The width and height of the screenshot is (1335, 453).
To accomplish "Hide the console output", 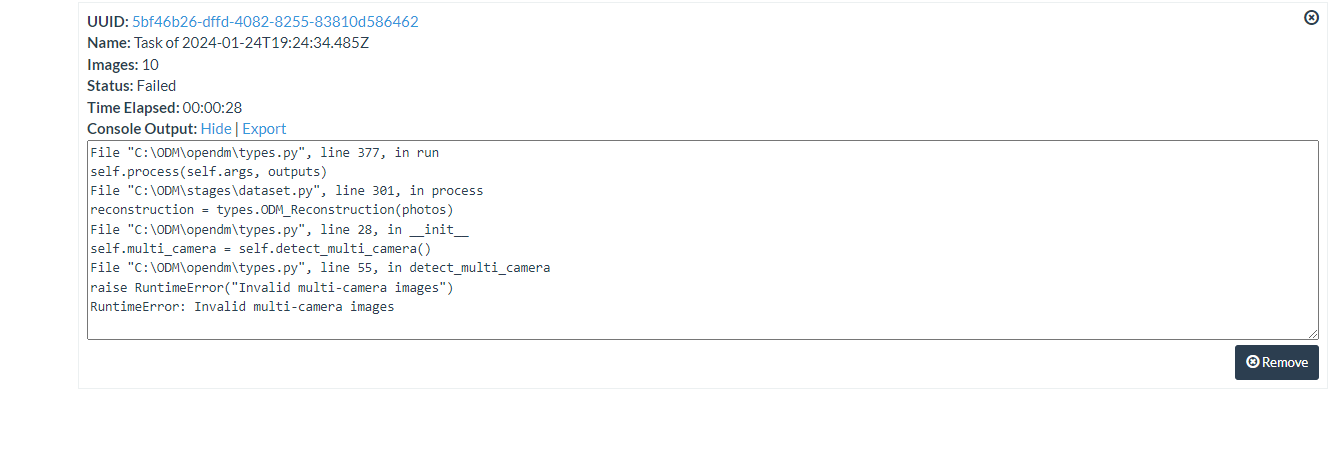I will (x=215, y=129).
